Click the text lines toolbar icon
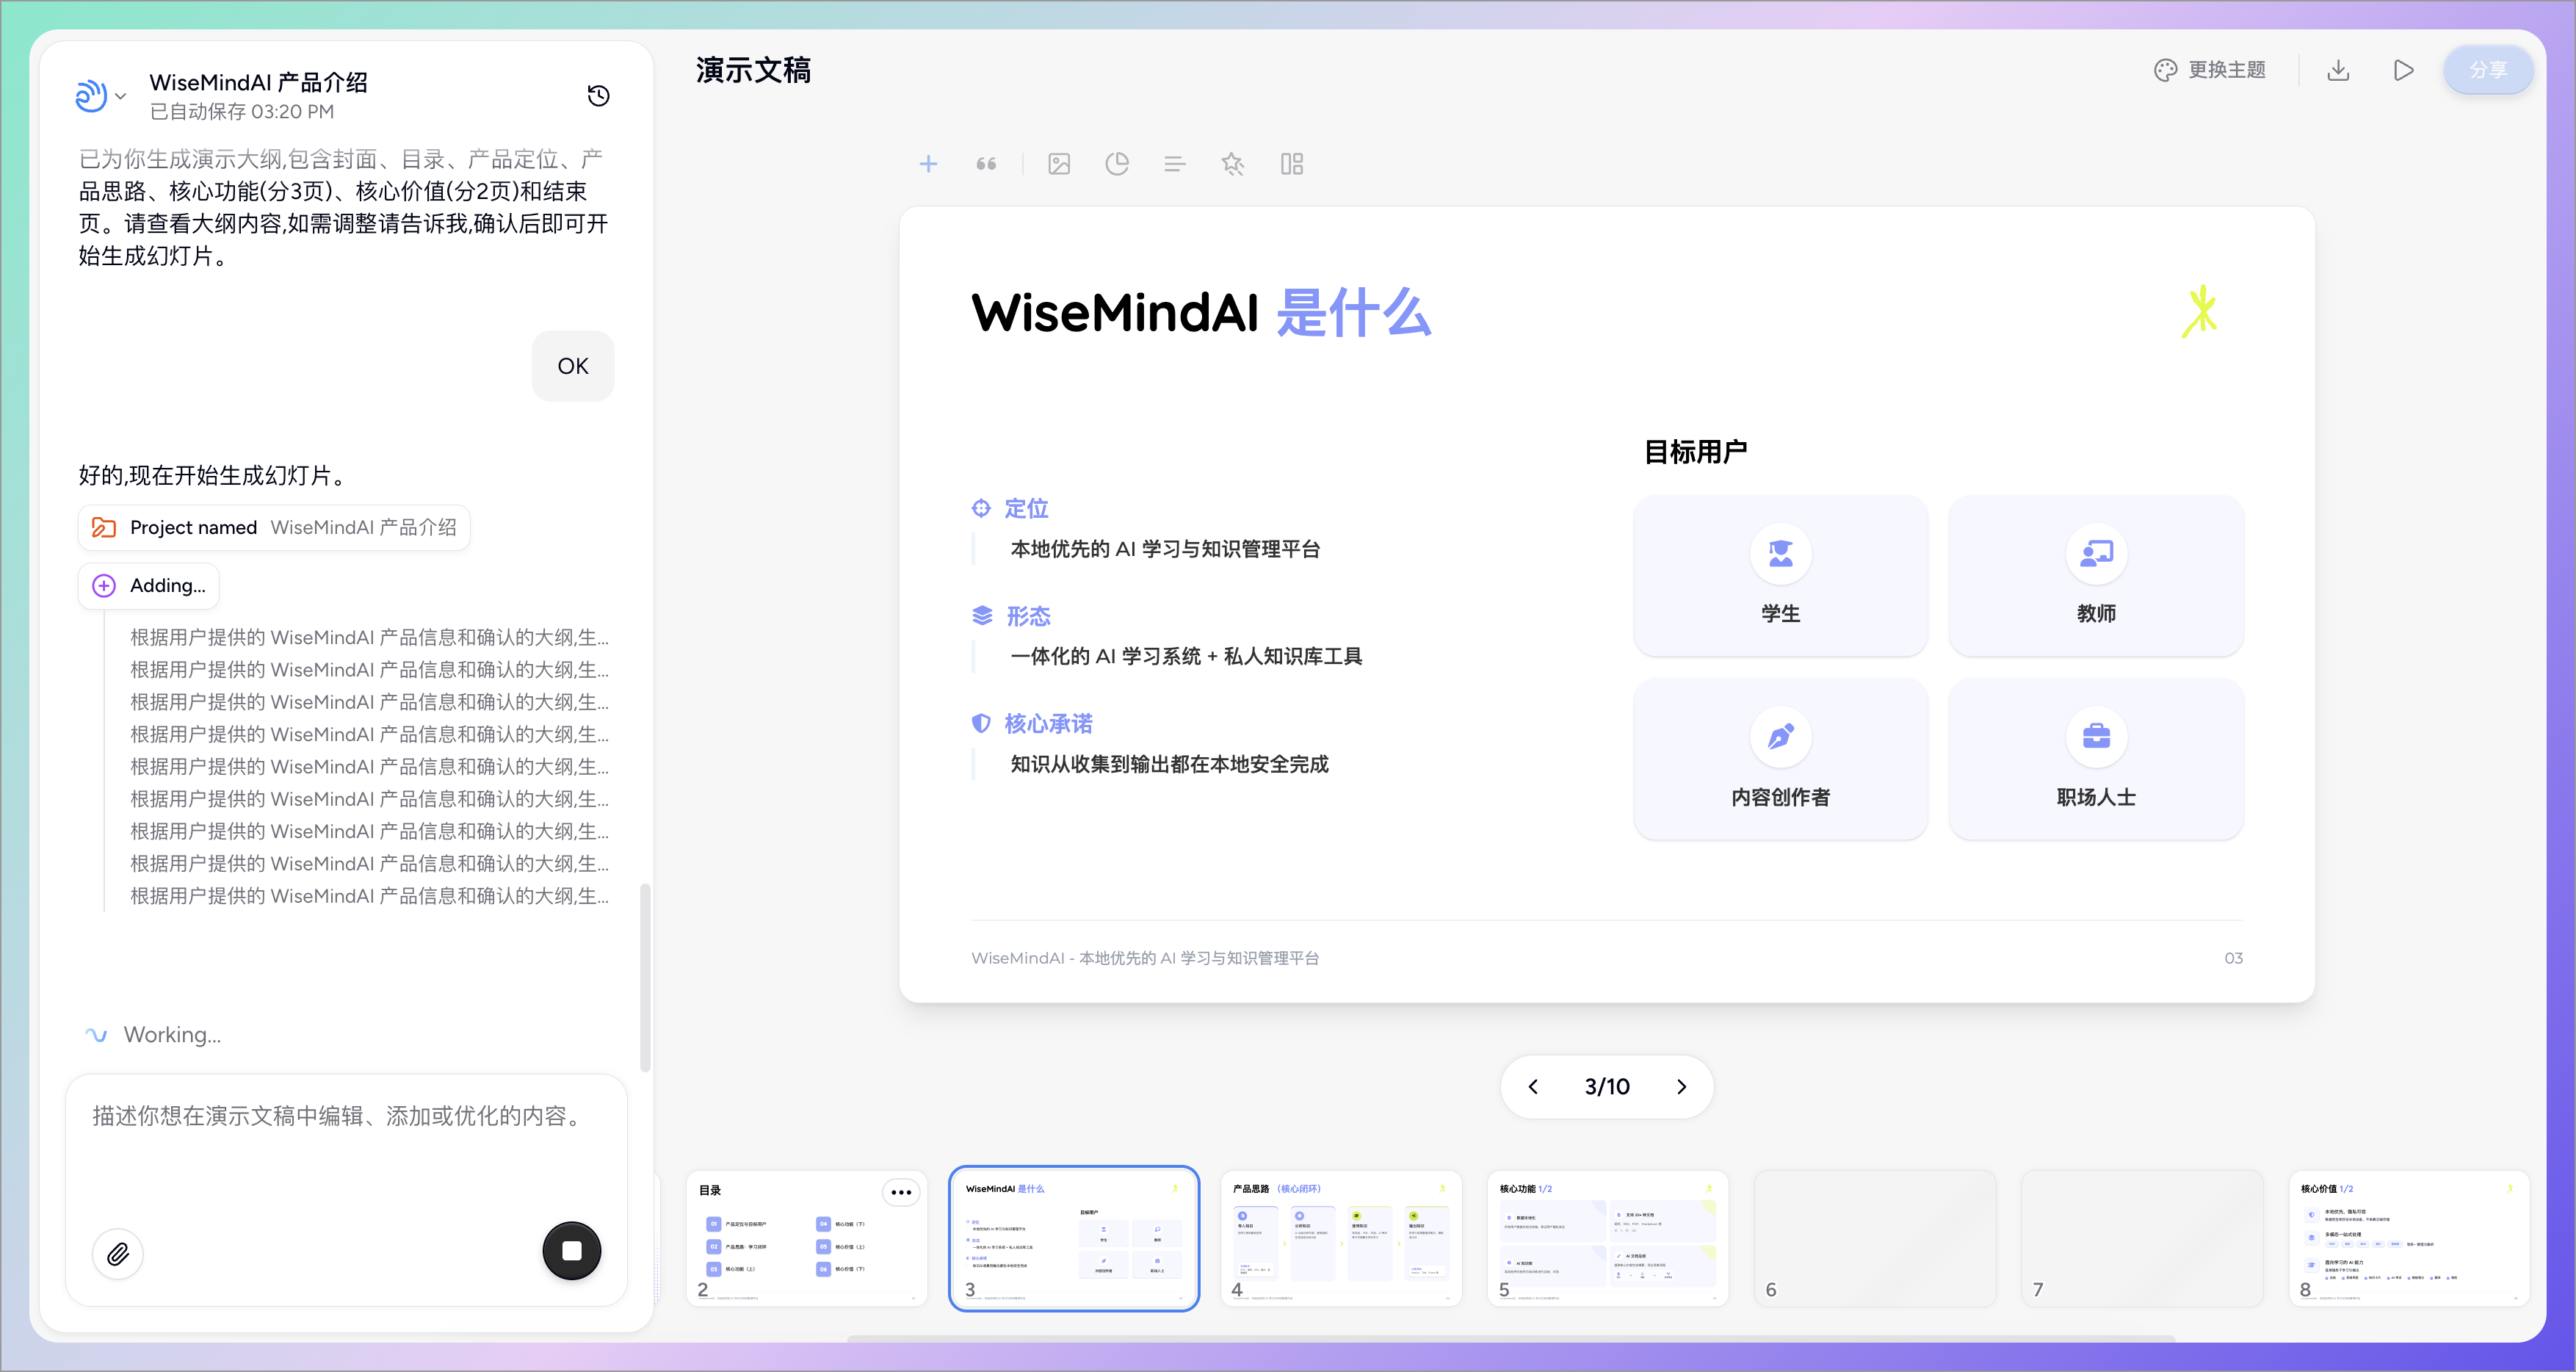Screen dimensions: 2576x1372 [x=1175, y=164]
